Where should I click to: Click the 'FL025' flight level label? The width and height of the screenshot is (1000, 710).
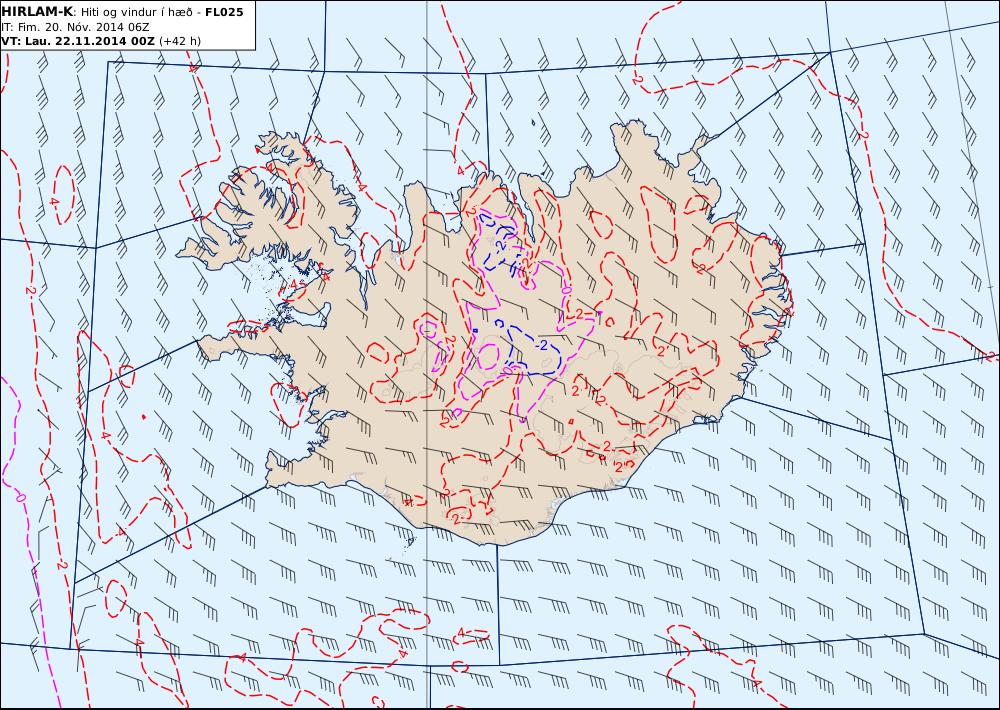224,12
